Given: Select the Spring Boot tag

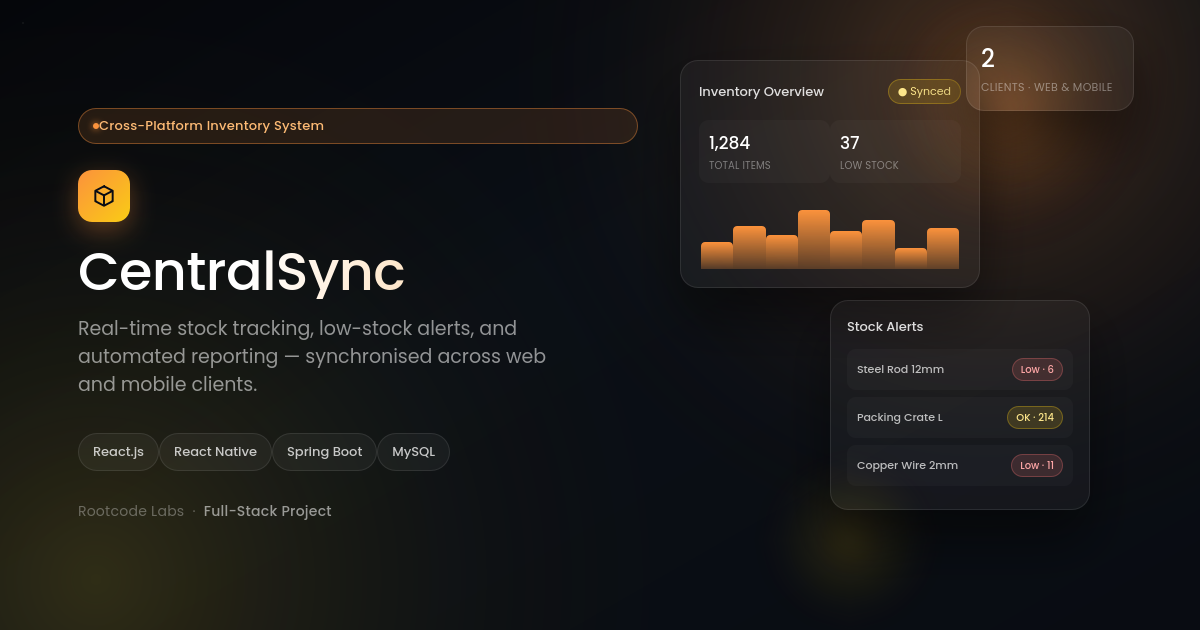Looking at the screenshot, I should [x=324, y=452].
